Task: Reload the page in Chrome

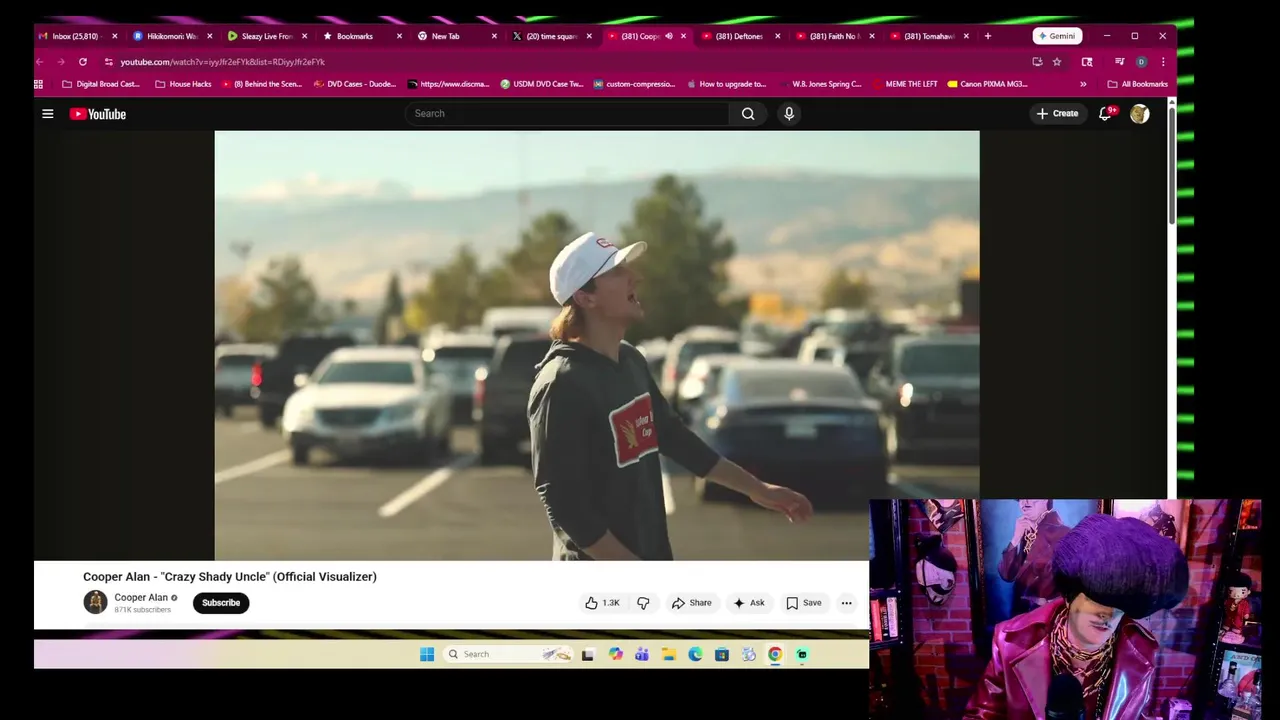Action: click(x=83, y=62)
